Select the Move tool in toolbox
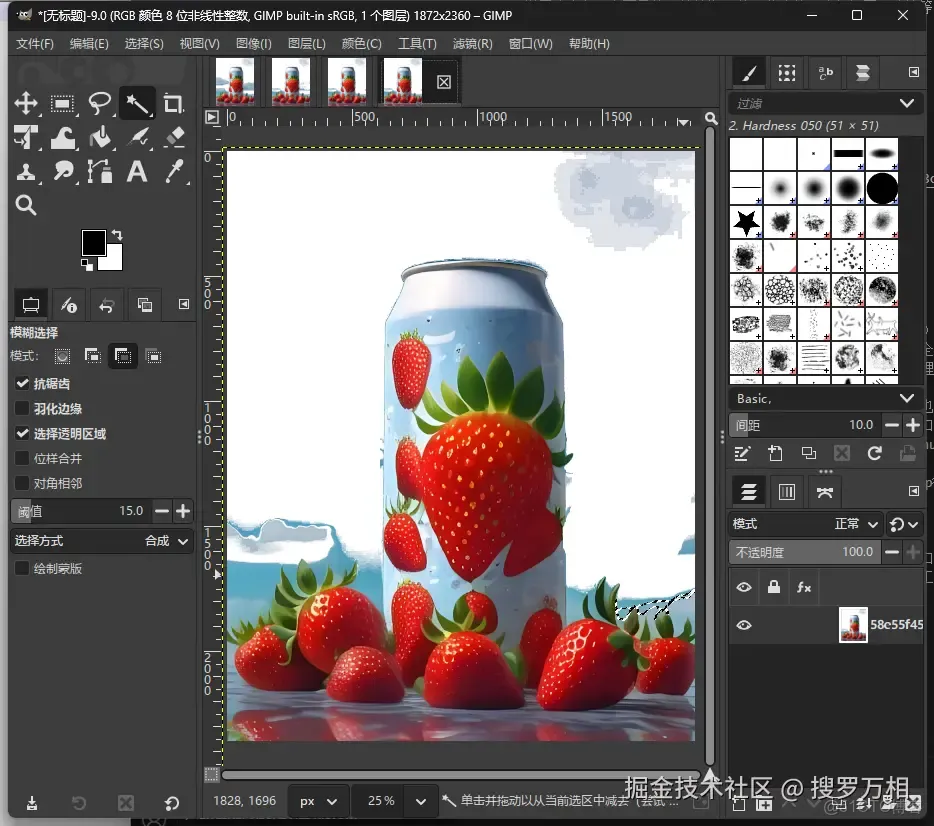The height and width of the screenshot is (826, 934). tap(26, 104)
